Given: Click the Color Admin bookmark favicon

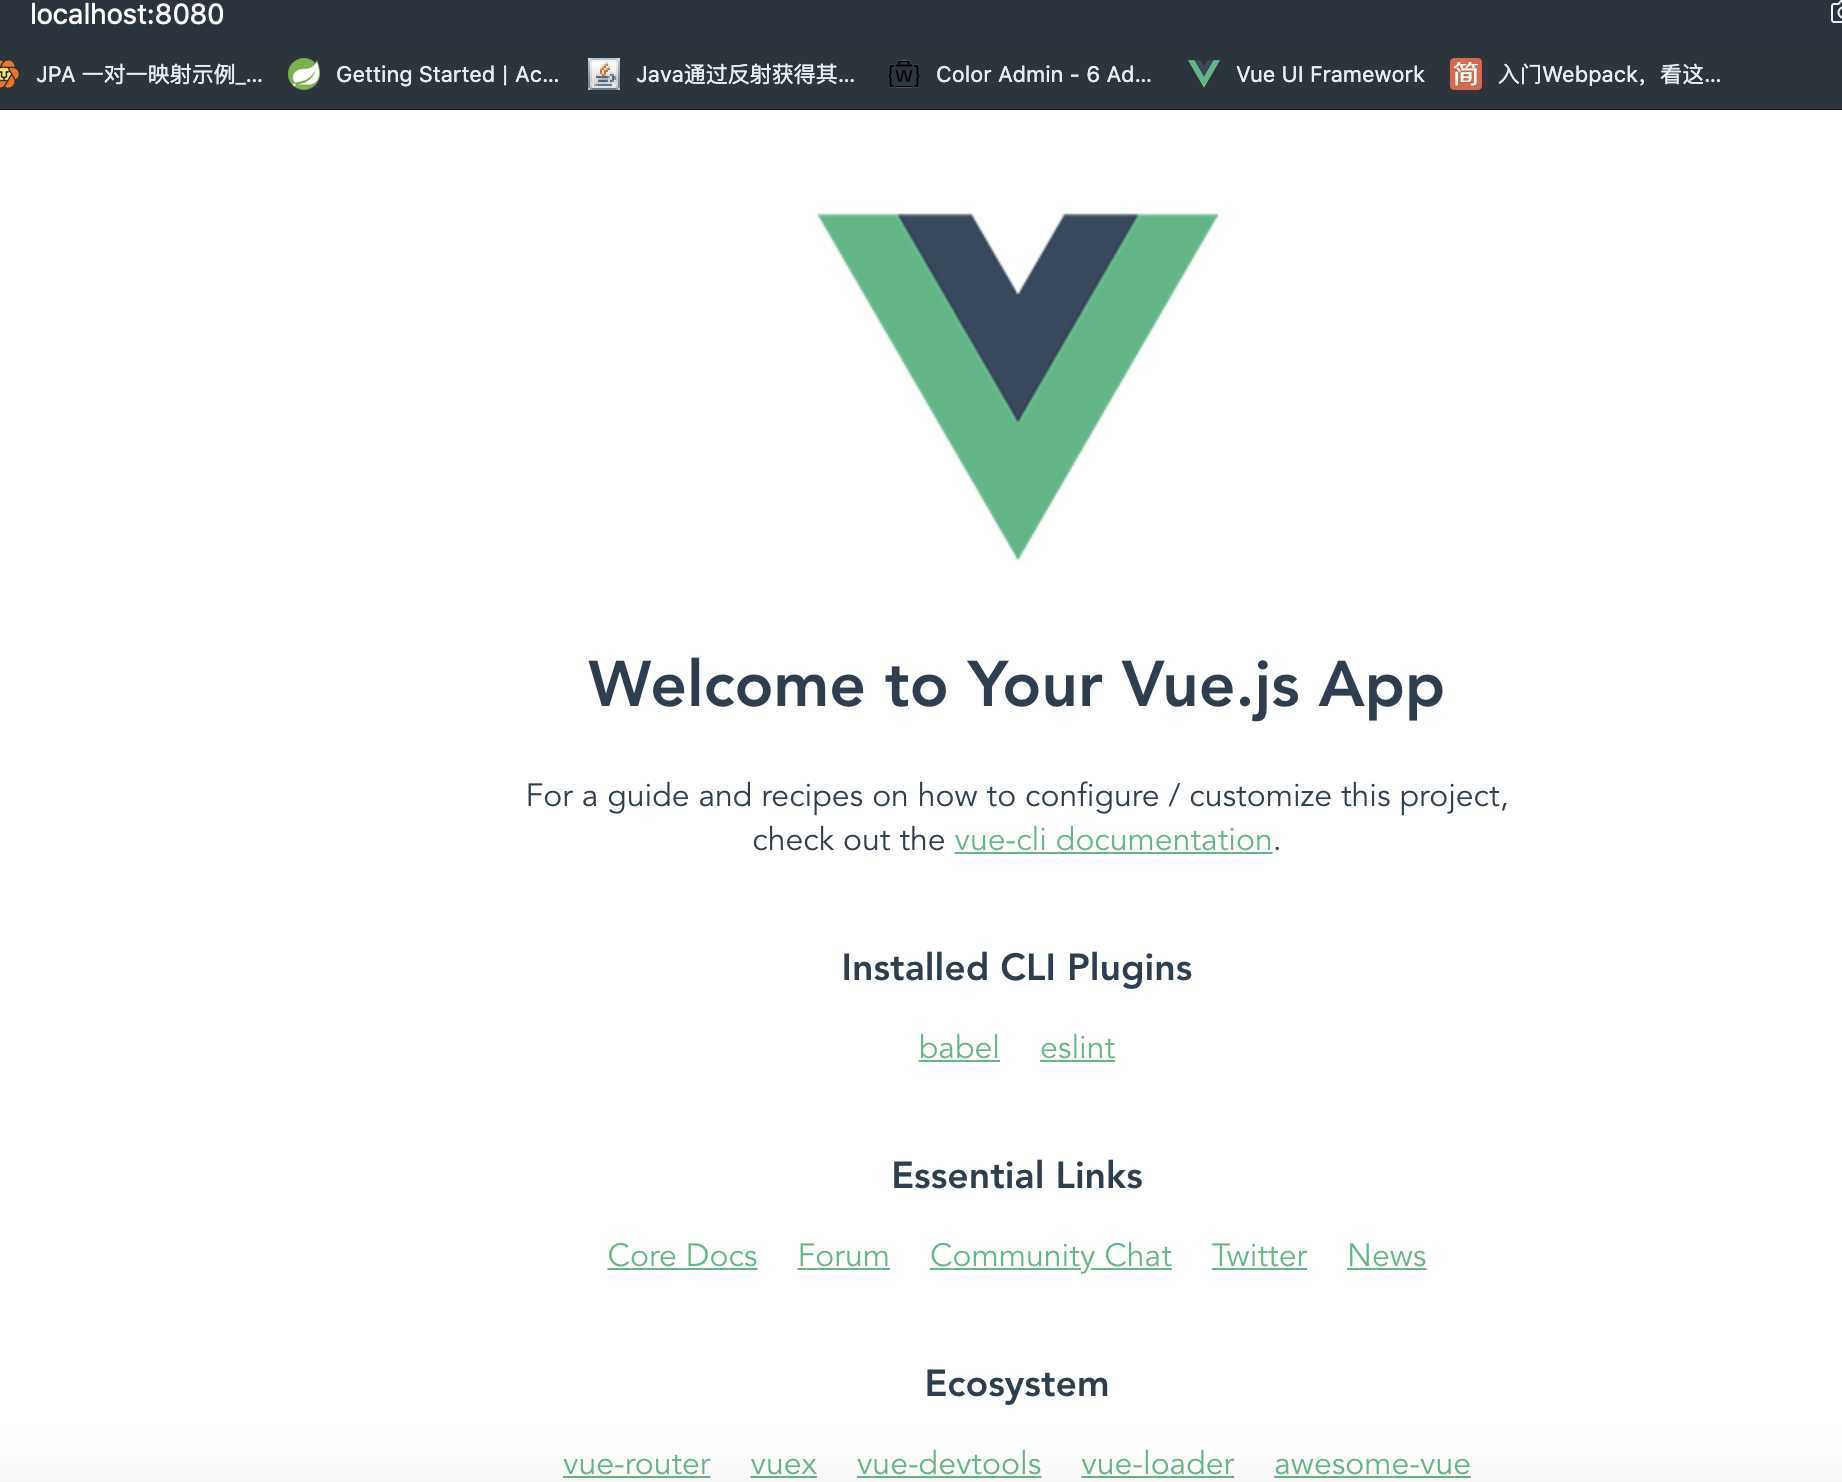Looking at the screenshot, I should pyautogui.click(x=904, y=74).
